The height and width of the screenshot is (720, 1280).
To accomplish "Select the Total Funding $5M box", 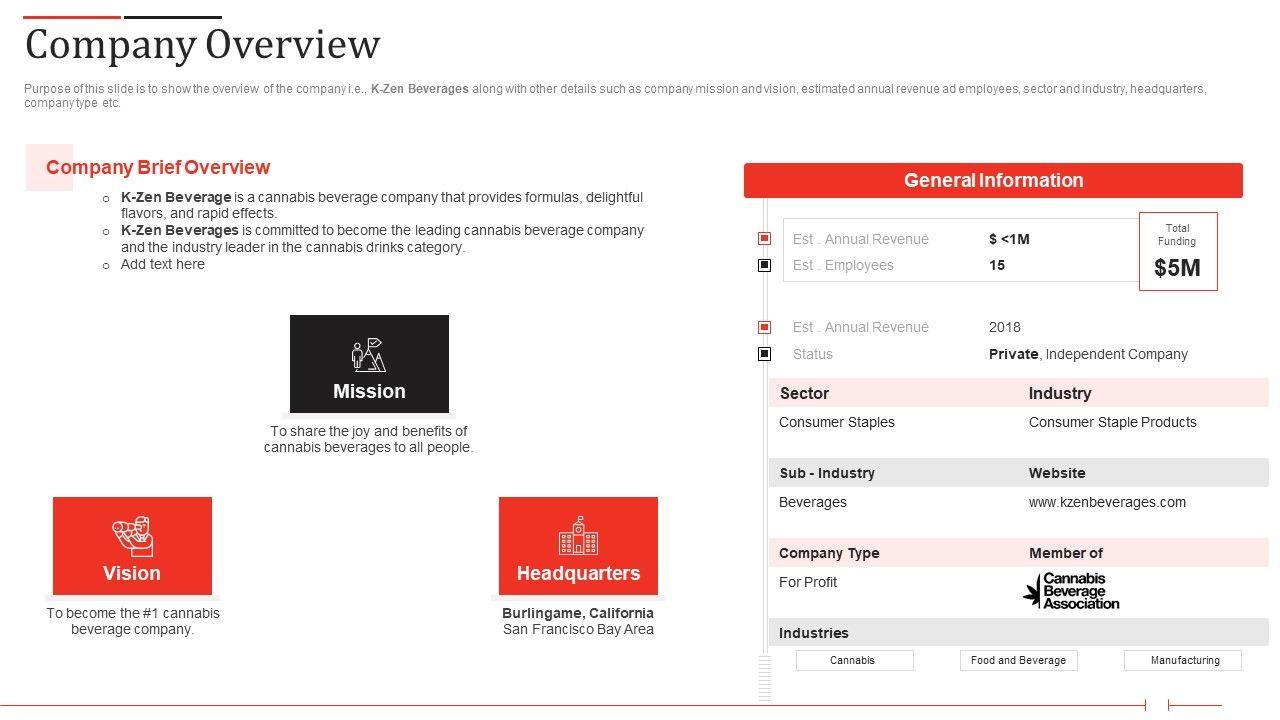I will [x=1178, y=251].
